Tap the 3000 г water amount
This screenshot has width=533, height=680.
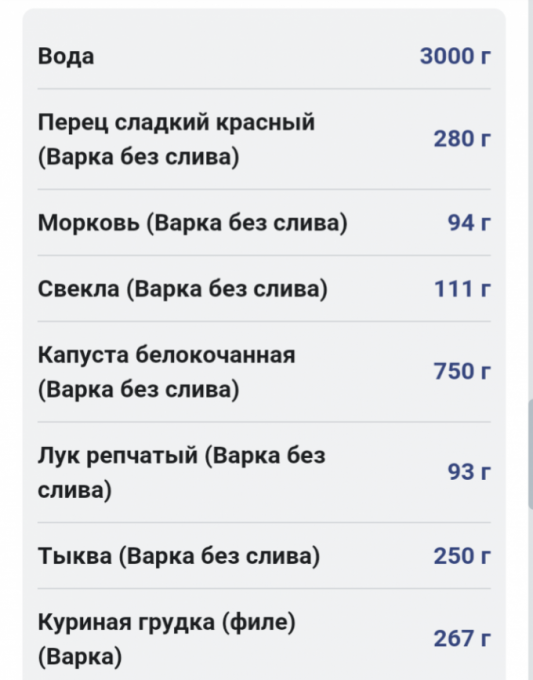tap(455, 56)
